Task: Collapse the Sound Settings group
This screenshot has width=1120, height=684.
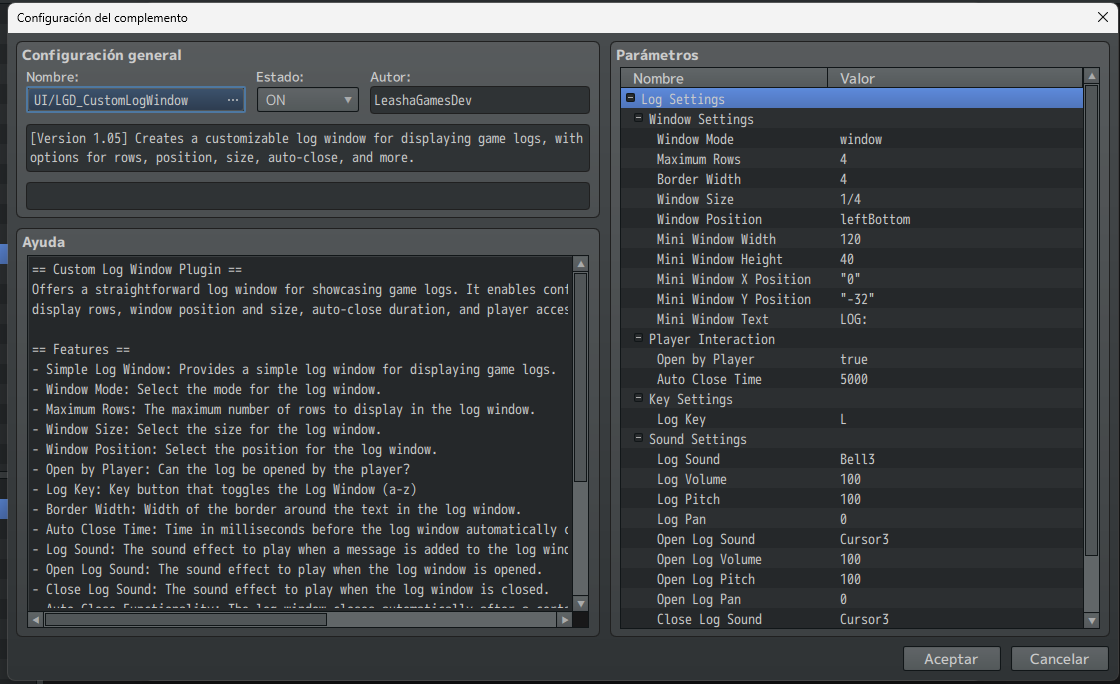Action: pos(639,438)
